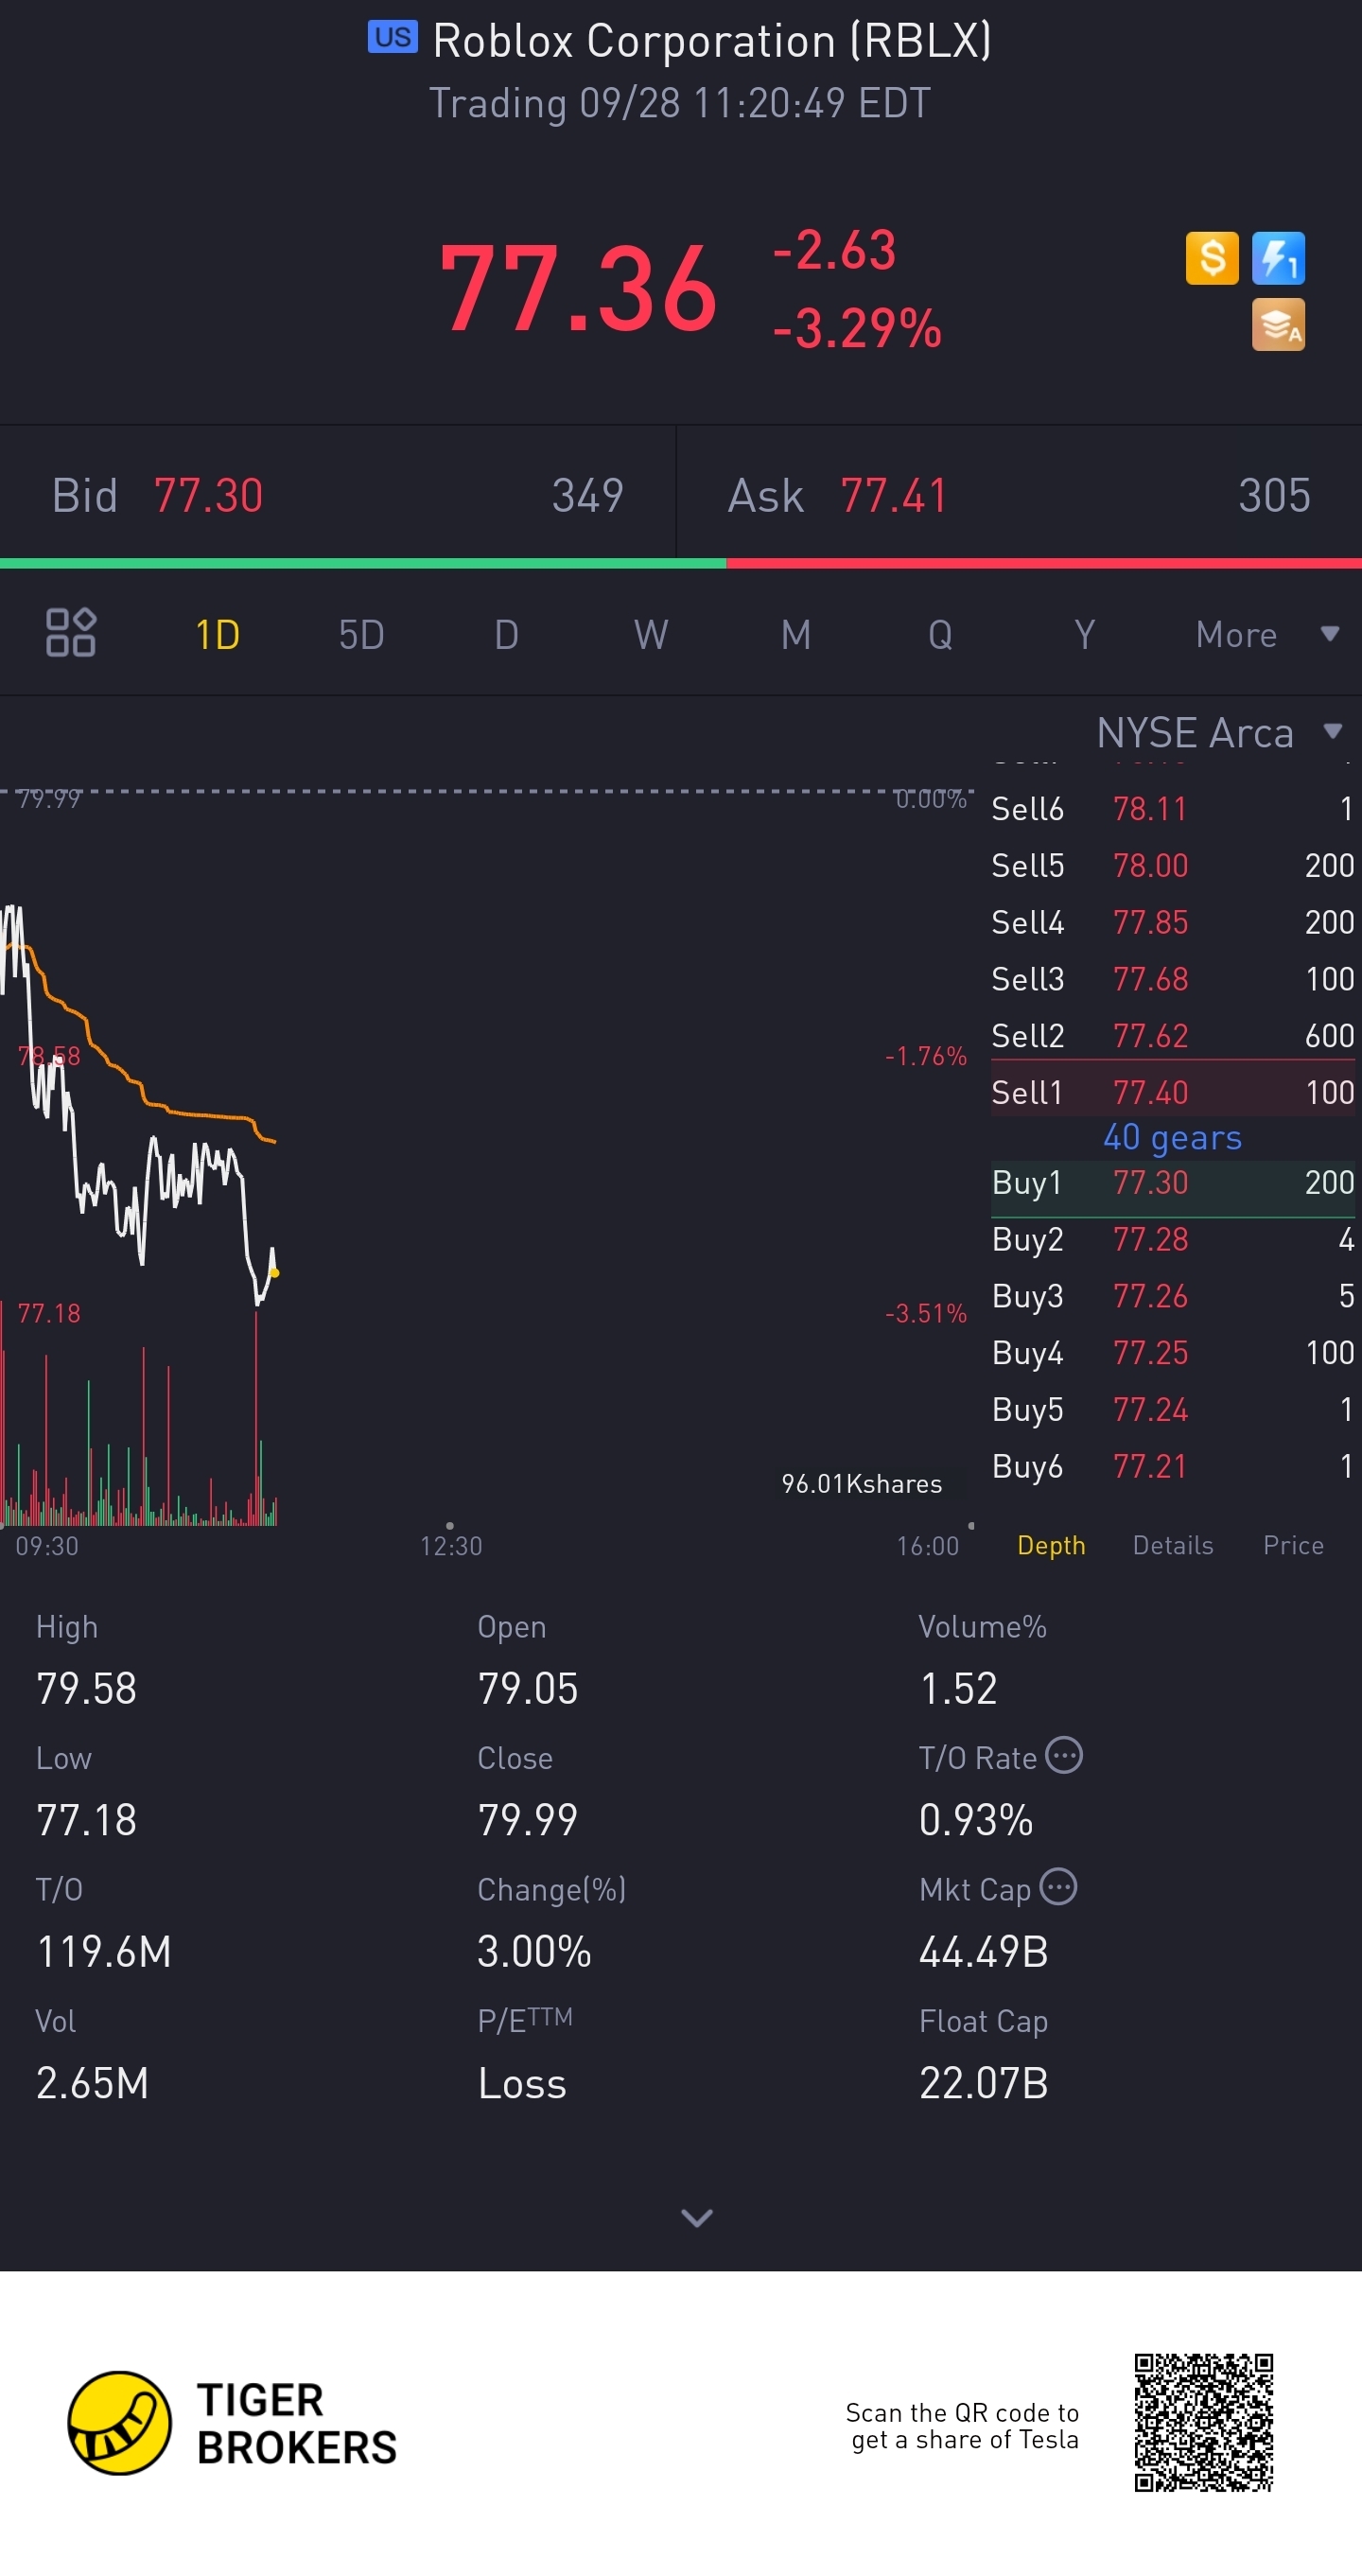Select the Buy3 77.26 order row
The width and height of the screenshot is (1362, 2576).
tap(1173, 1296)
